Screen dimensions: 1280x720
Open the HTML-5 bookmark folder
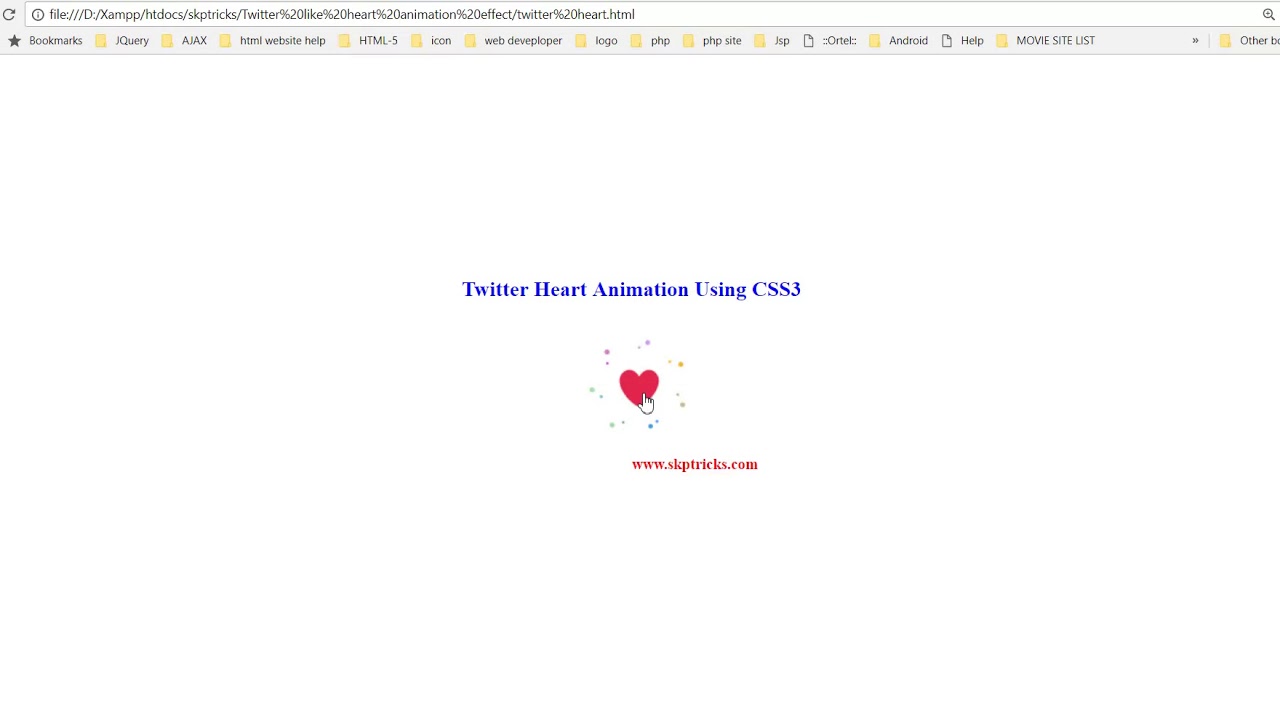(x=368, y=40)
